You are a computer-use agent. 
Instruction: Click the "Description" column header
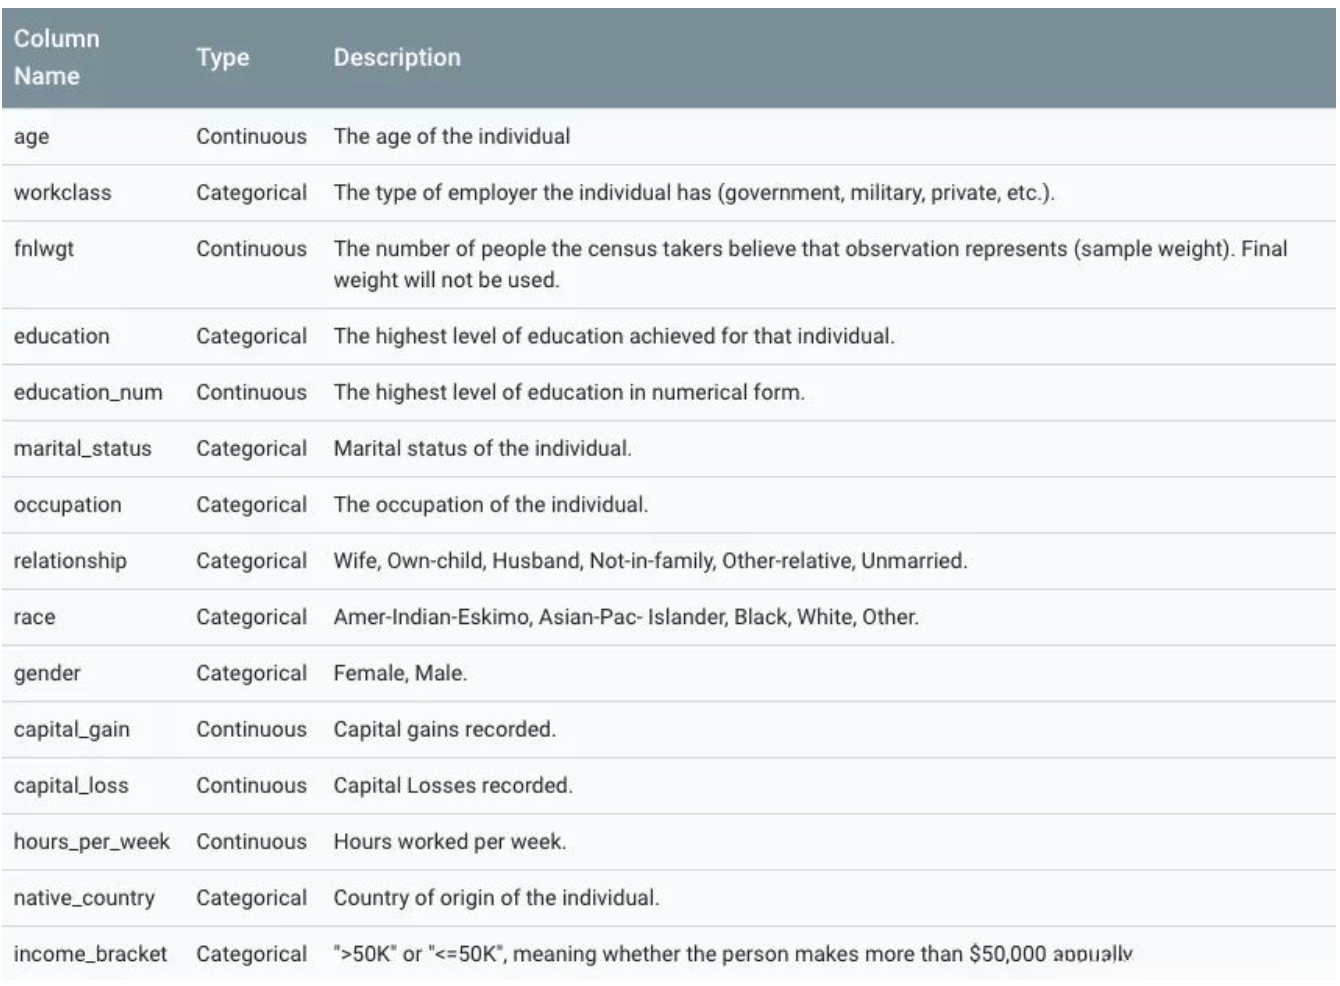(x=397, y=58)
